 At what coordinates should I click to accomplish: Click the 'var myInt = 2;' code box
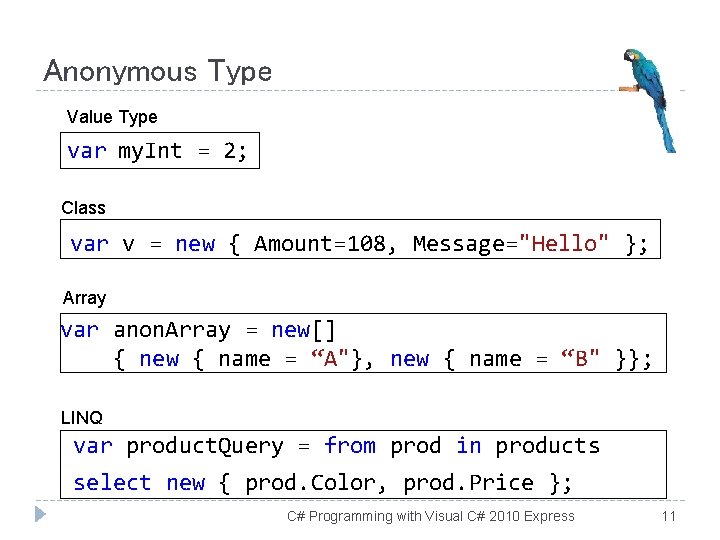160,151
